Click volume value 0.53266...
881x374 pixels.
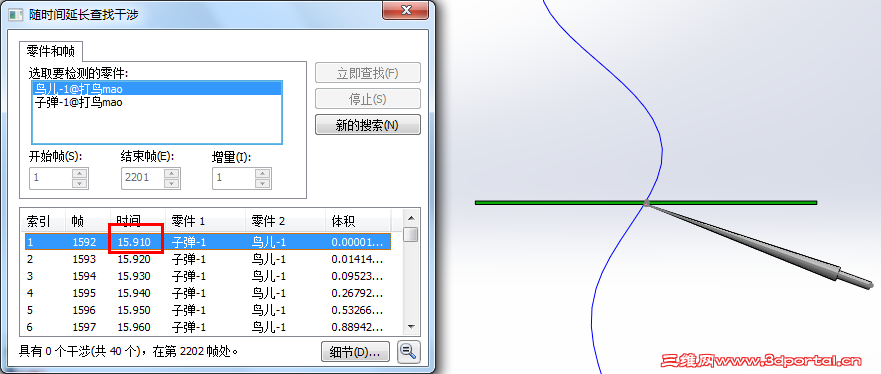point(357,310)
